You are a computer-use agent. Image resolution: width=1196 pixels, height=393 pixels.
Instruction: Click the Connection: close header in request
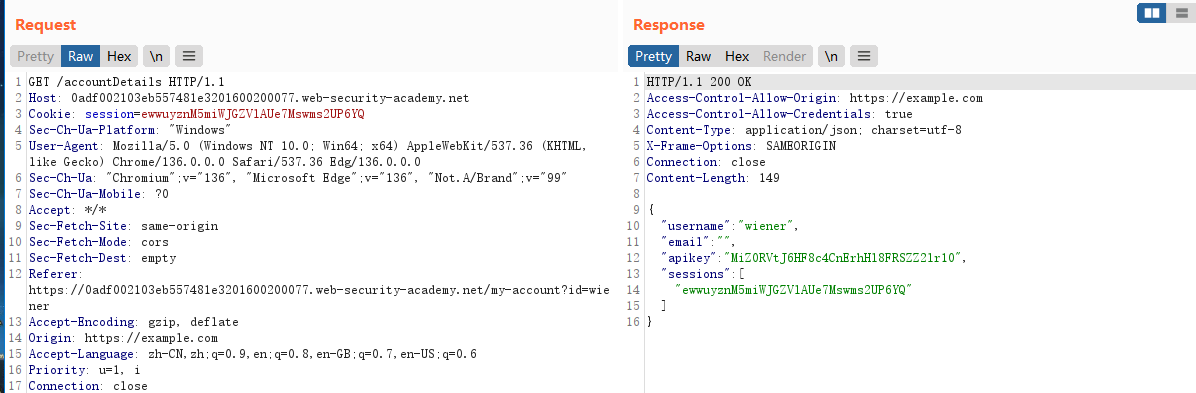pos(88,386)
